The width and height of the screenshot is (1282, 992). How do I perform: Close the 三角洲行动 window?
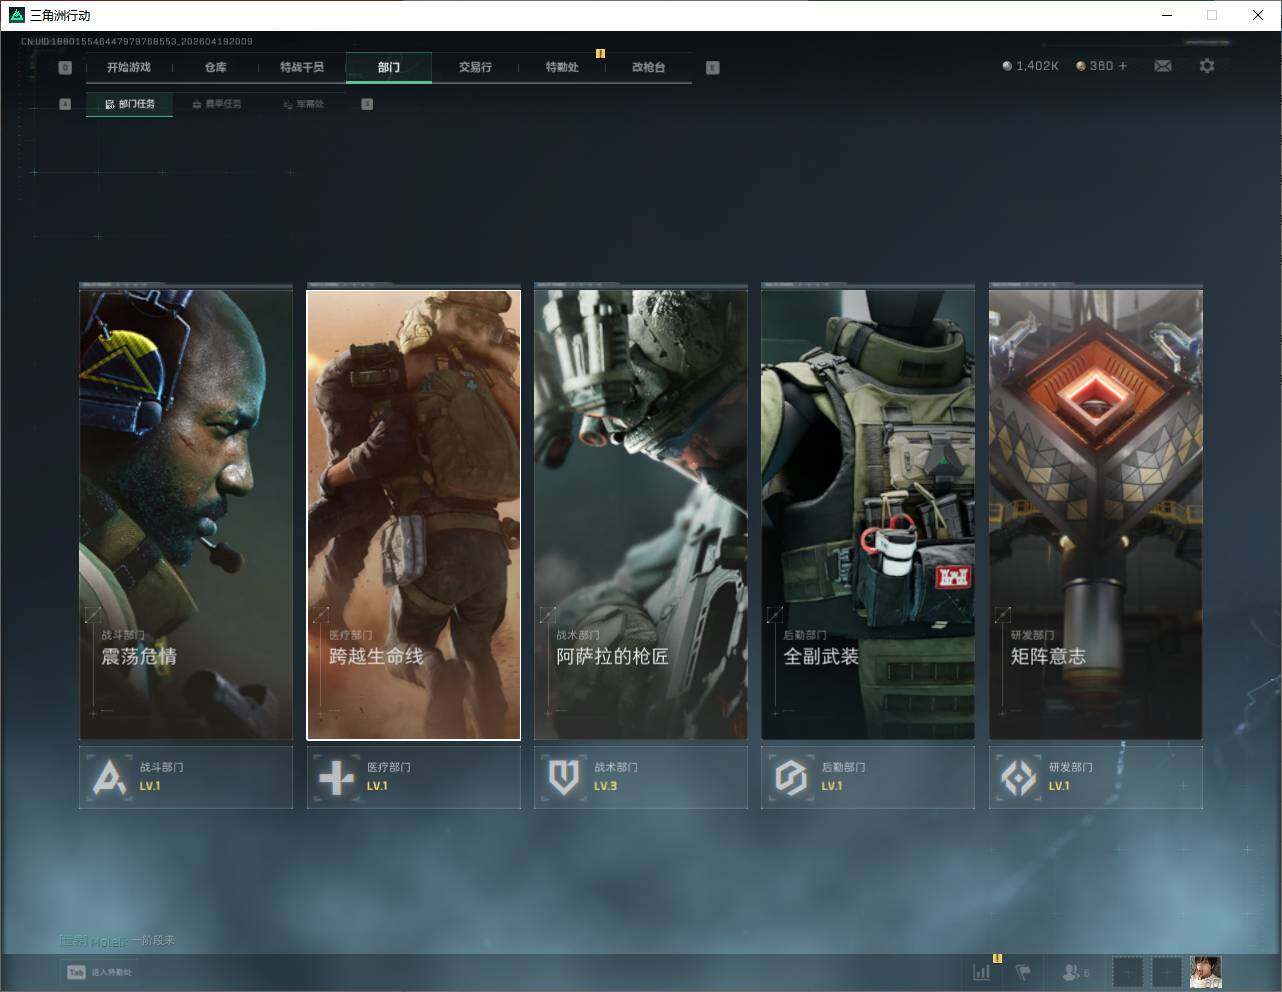(1258, 15)
